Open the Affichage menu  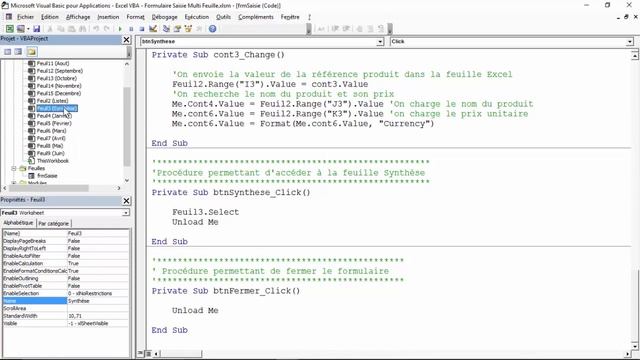pos(78,17)
